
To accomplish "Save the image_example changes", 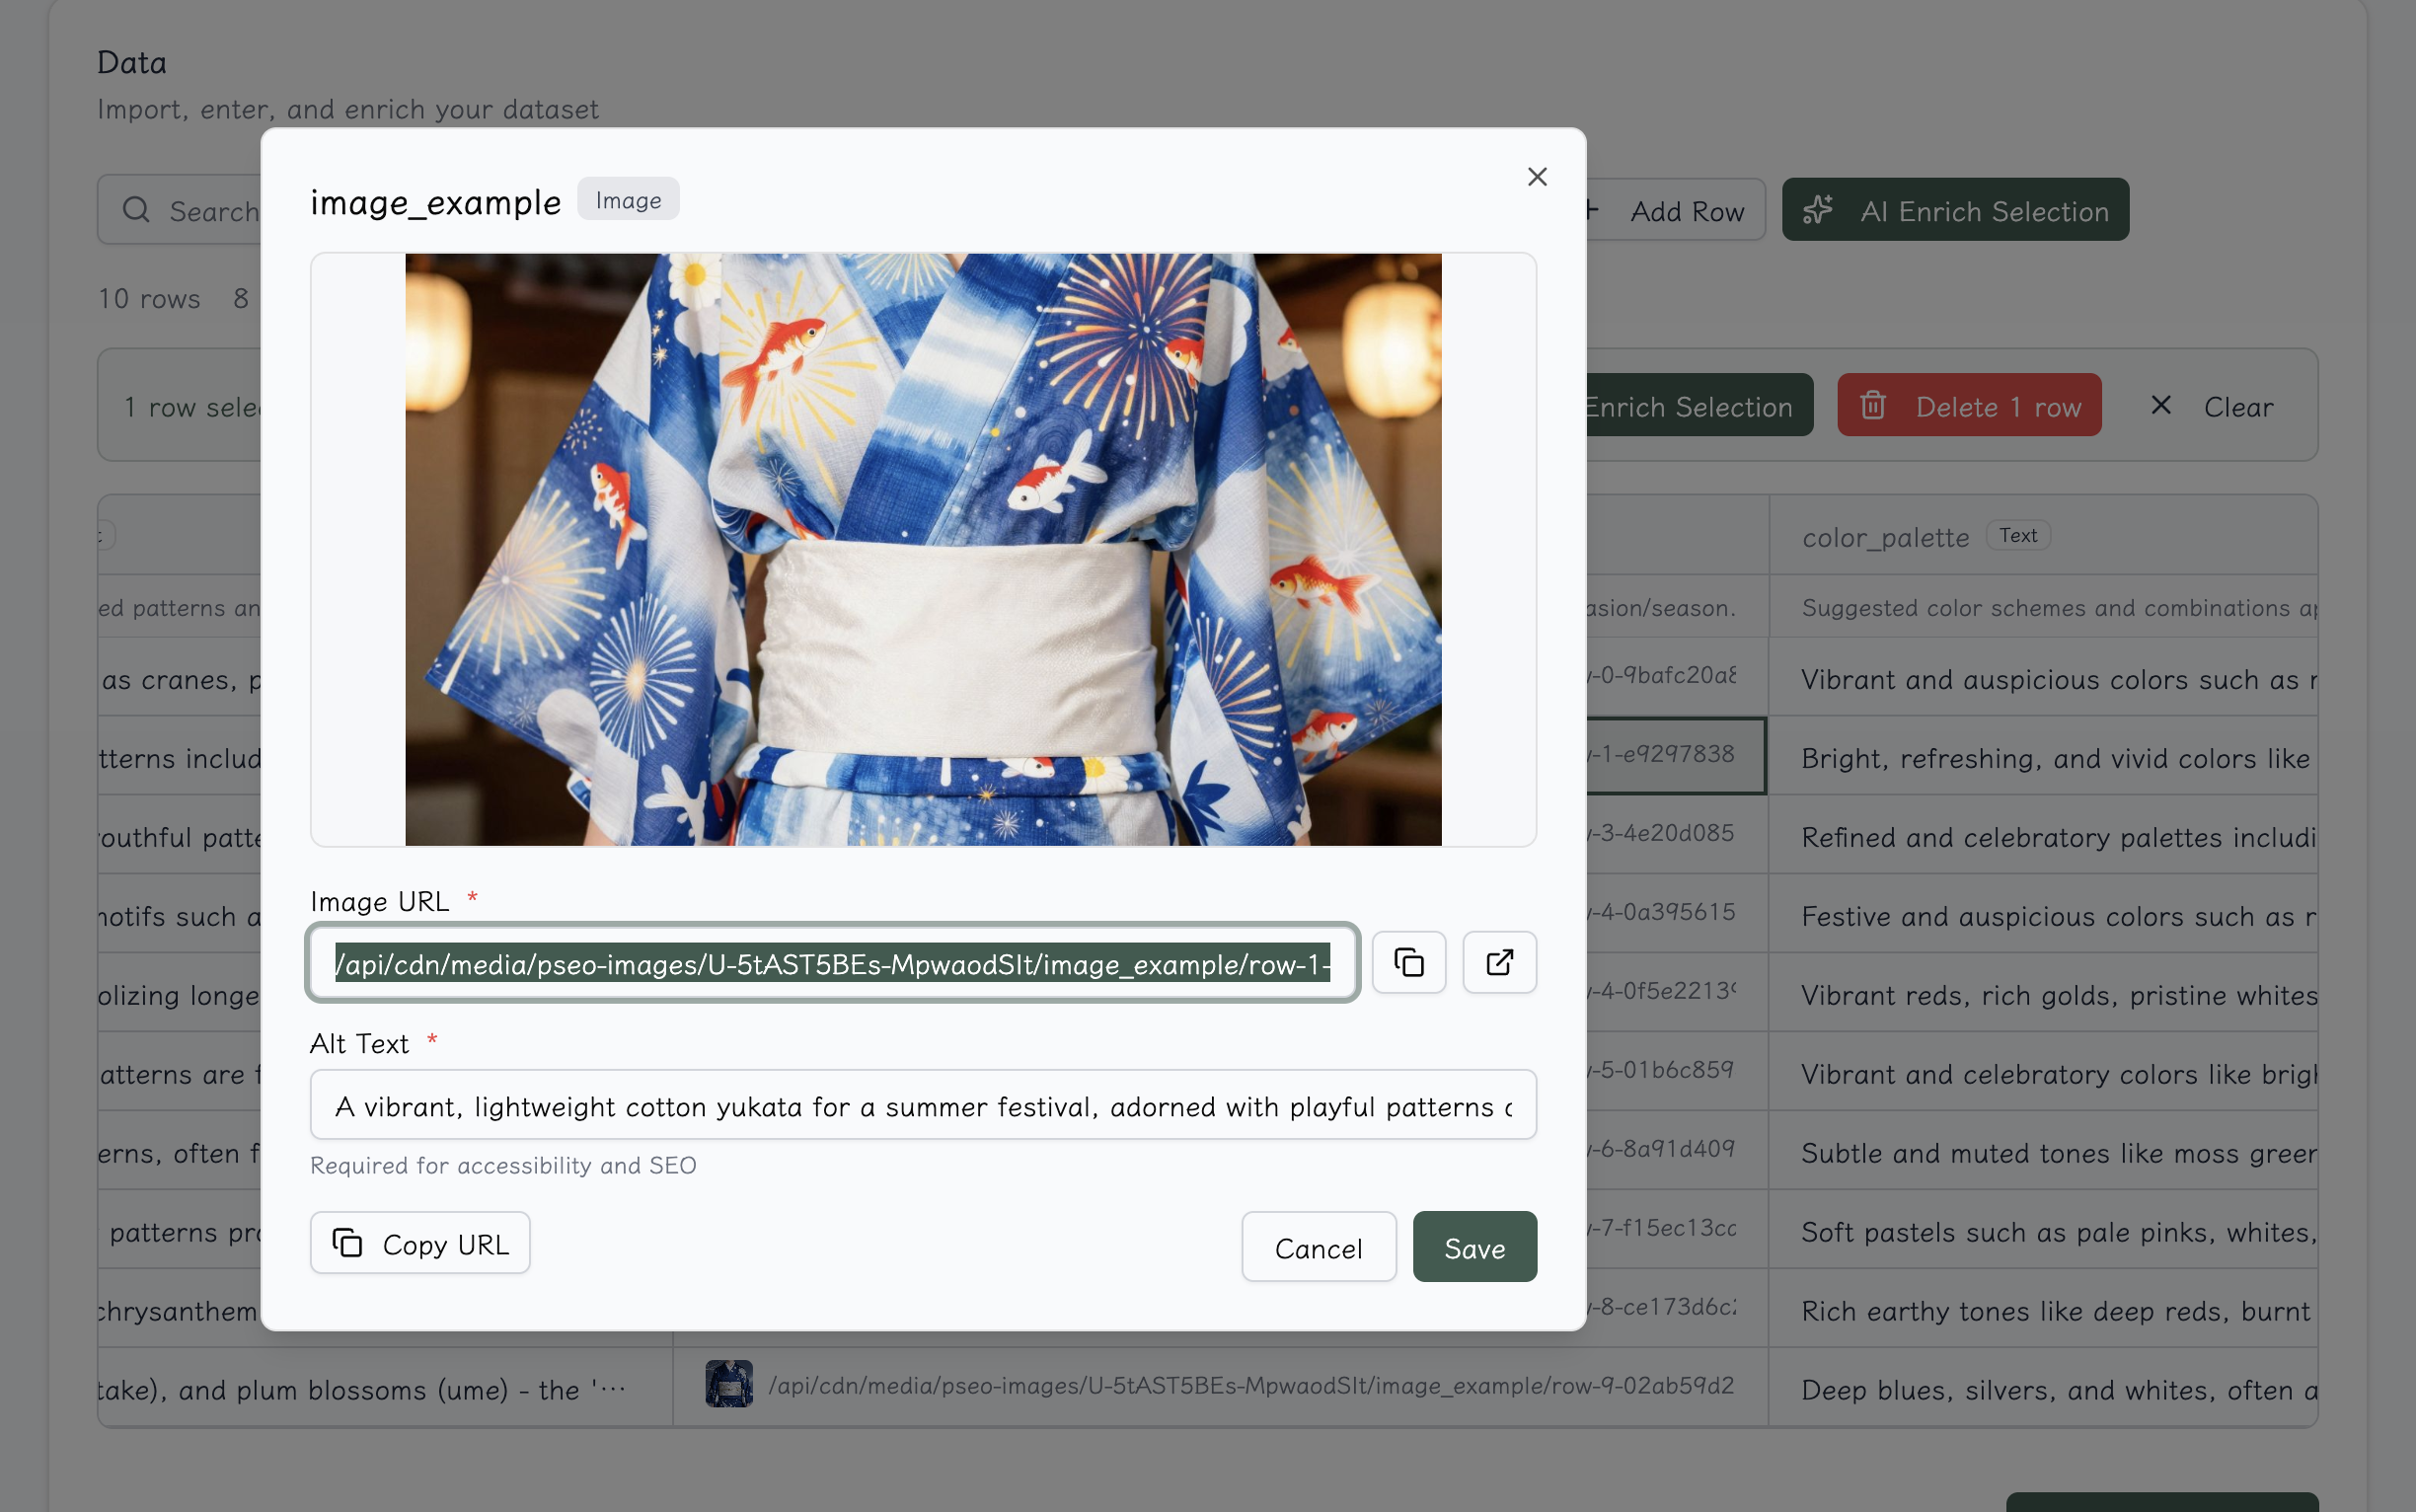I will tap(1474, 1247).
